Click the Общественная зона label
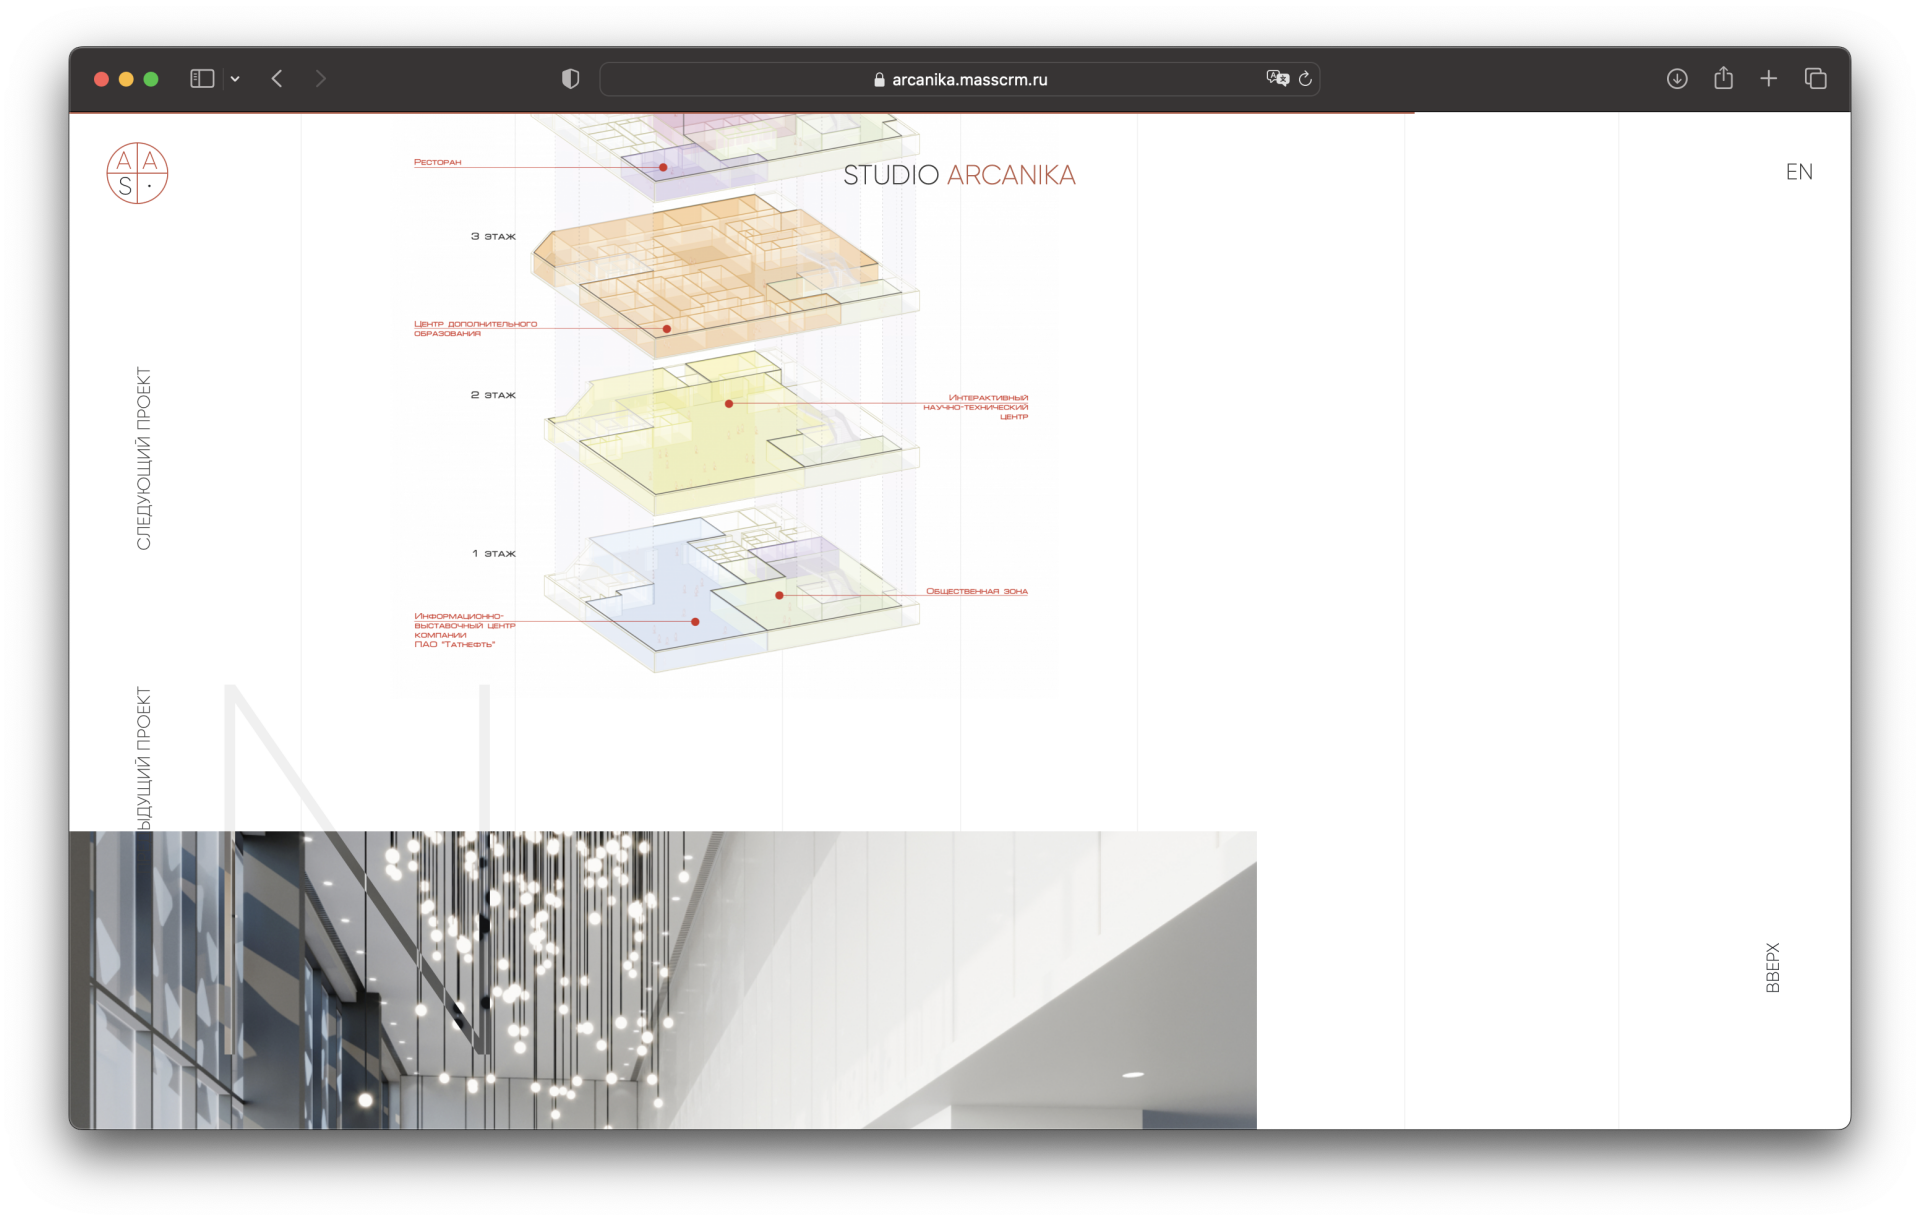The image size is (1920, 1221). tap(977, 591)
